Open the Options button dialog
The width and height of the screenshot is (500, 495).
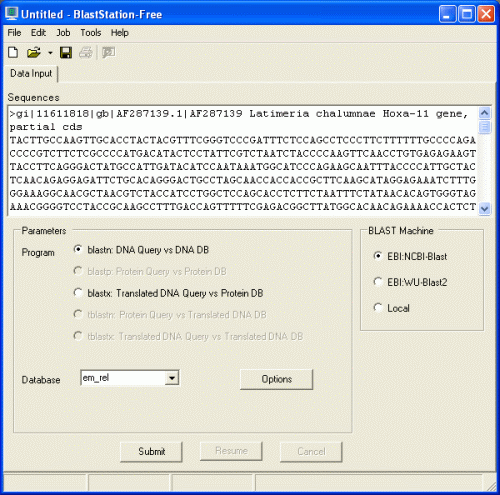point(276,379)
